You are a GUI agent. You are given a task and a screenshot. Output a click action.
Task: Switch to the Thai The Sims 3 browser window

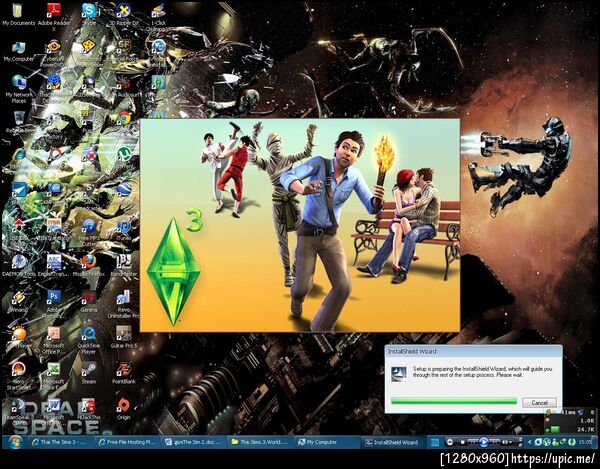(x=60, y=442)
